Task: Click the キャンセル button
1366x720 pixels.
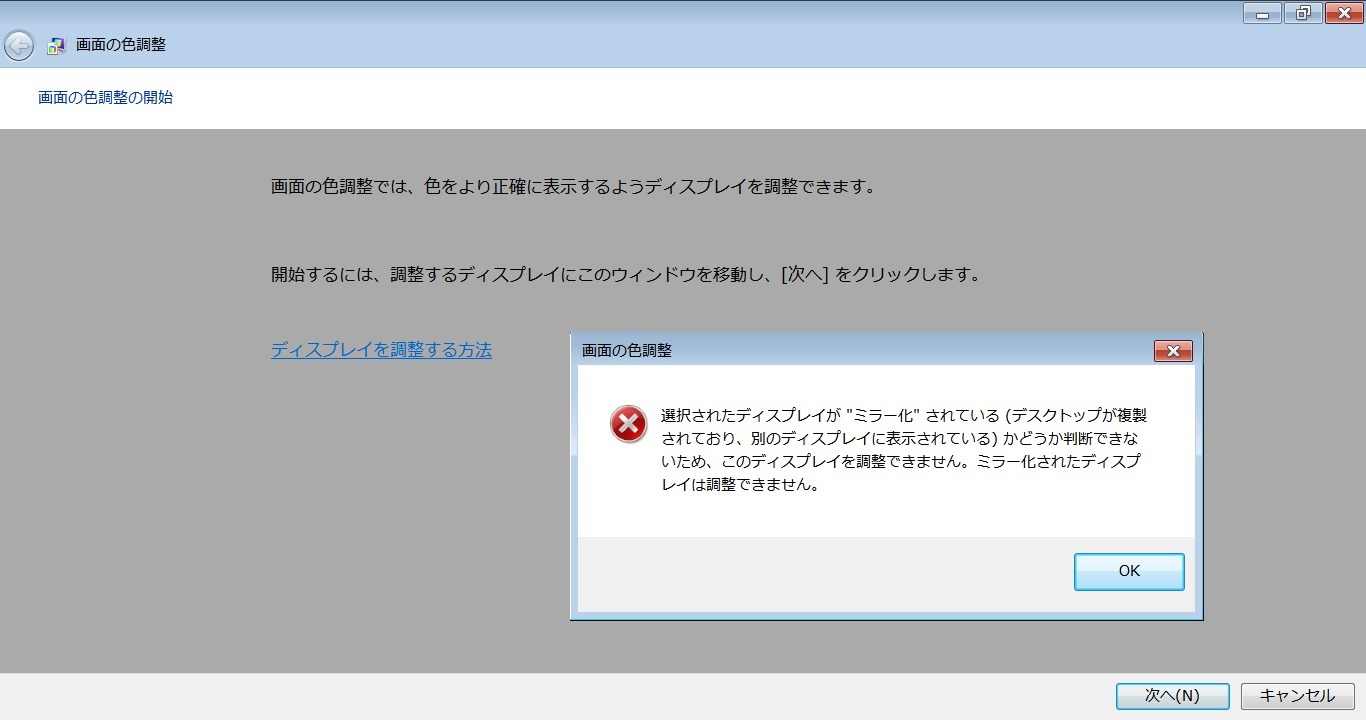Action: 1297,696
